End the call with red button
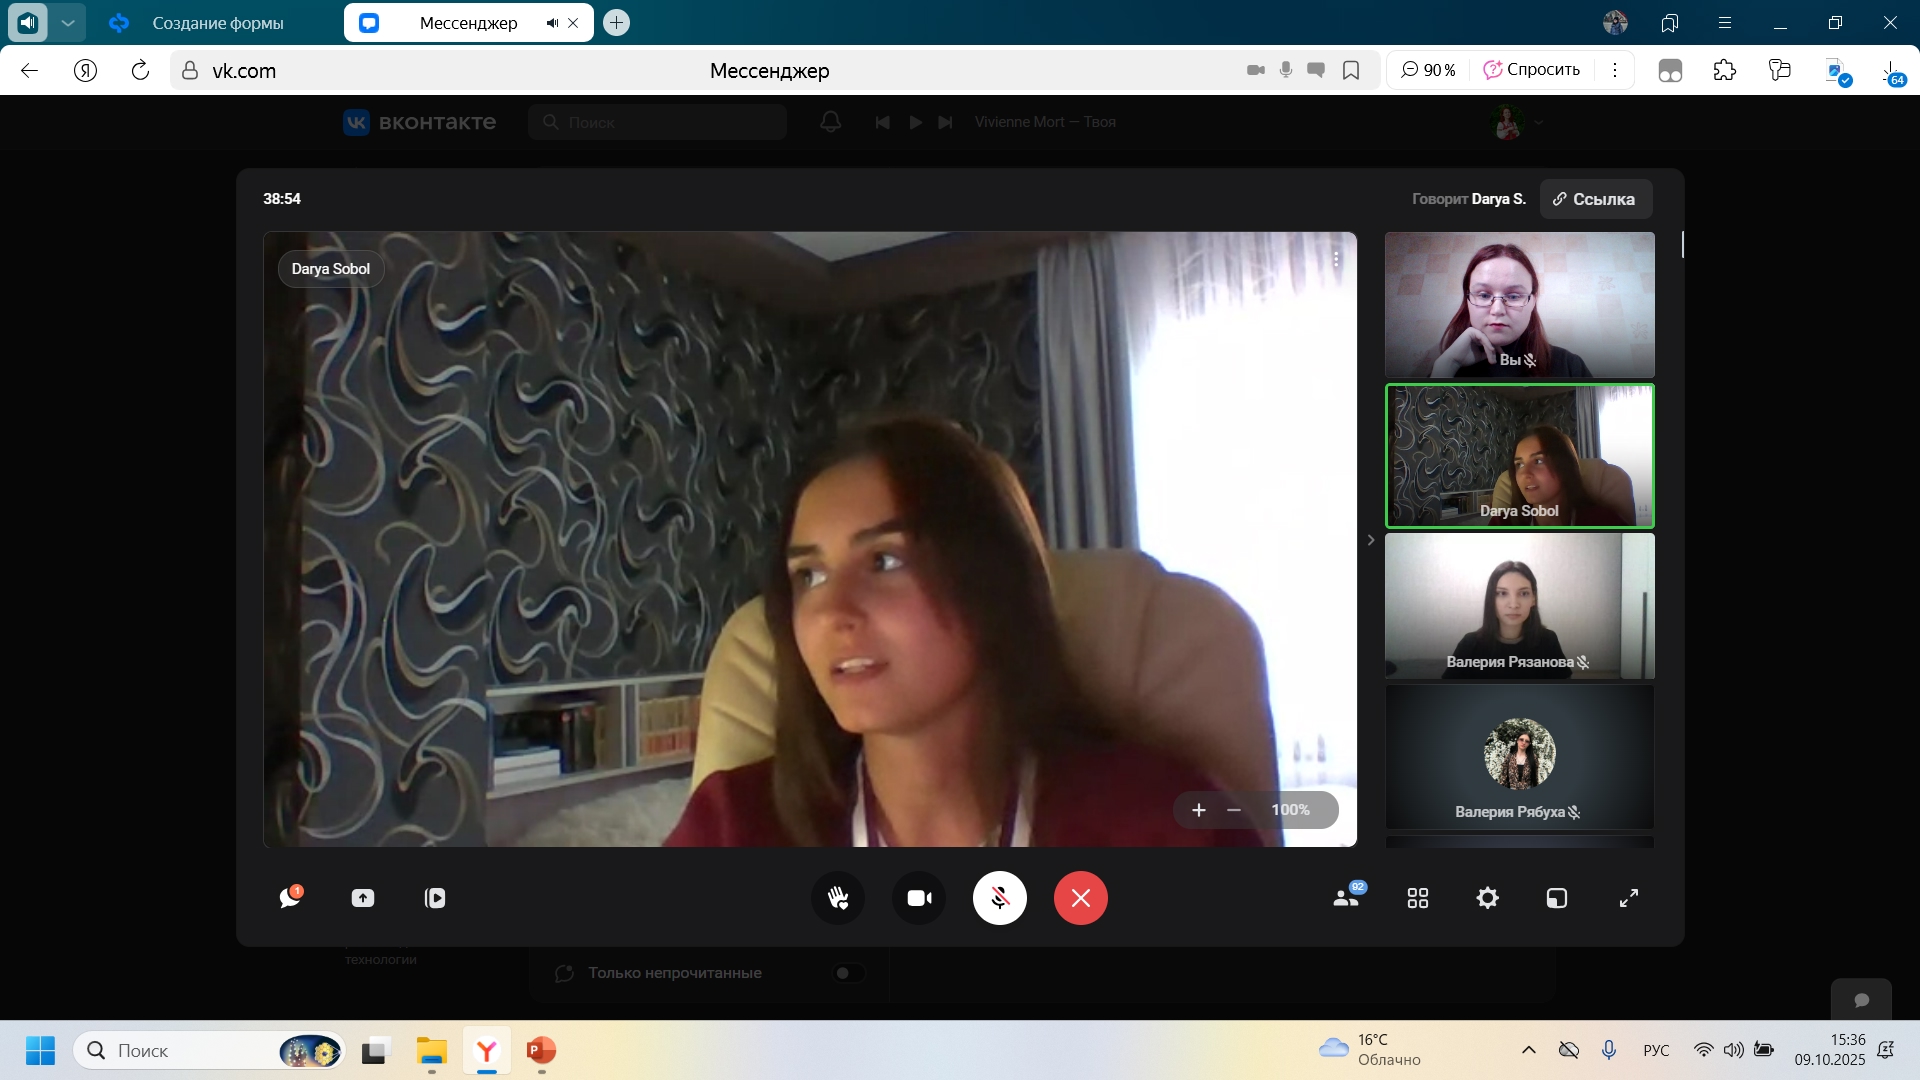This screenshot has width=1920, height=1080. [x=1080, y=898]
